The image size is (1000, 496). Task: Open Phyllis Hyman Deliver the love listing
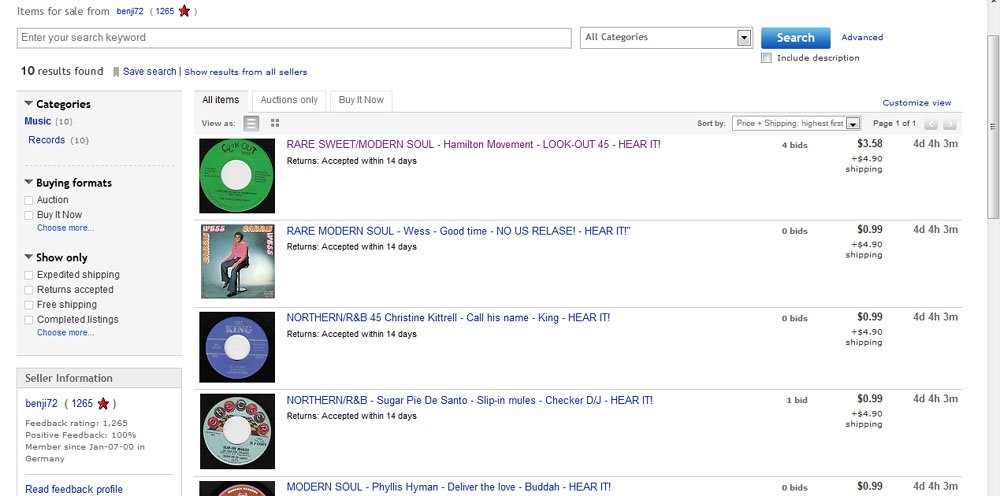click(448, 487)
